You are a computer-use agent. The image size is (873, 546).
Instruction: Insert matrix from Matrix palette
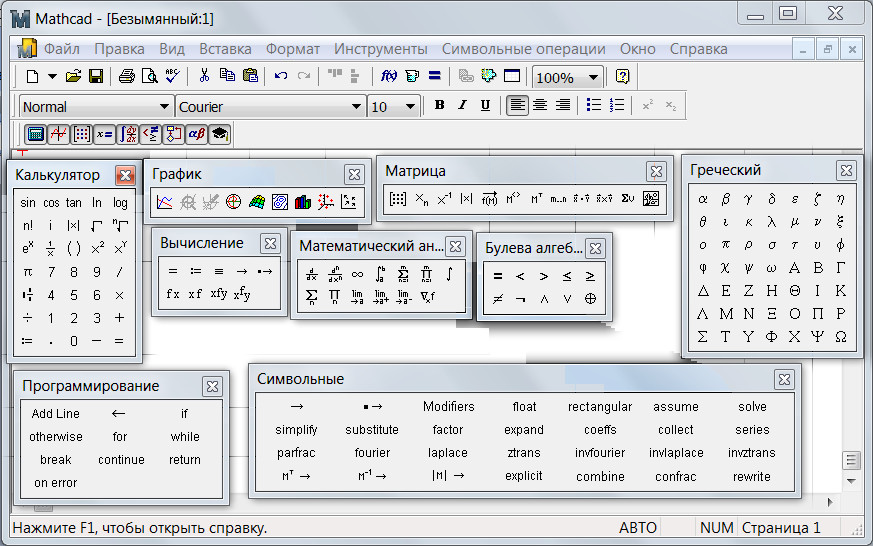(398, 199)
